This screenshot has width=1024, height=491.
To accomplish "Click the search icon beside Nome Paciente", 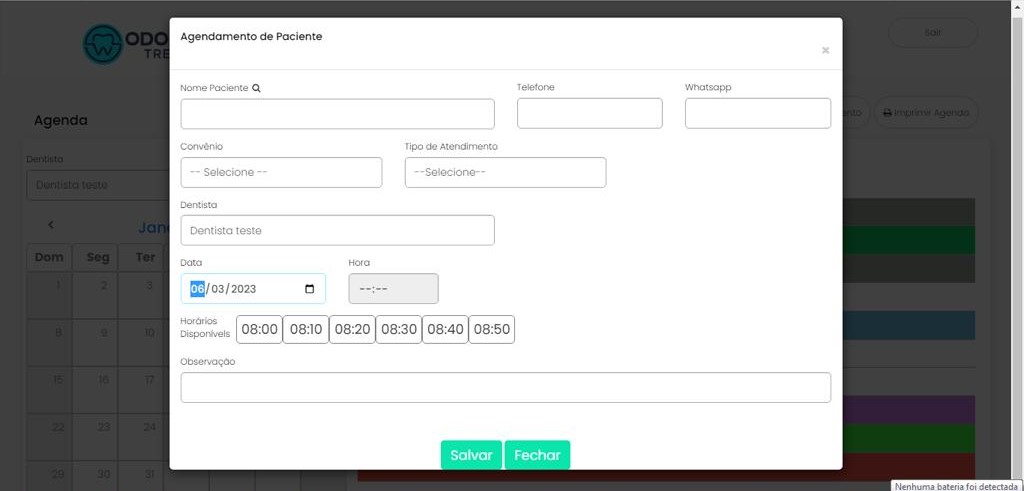I will point(256,88).
